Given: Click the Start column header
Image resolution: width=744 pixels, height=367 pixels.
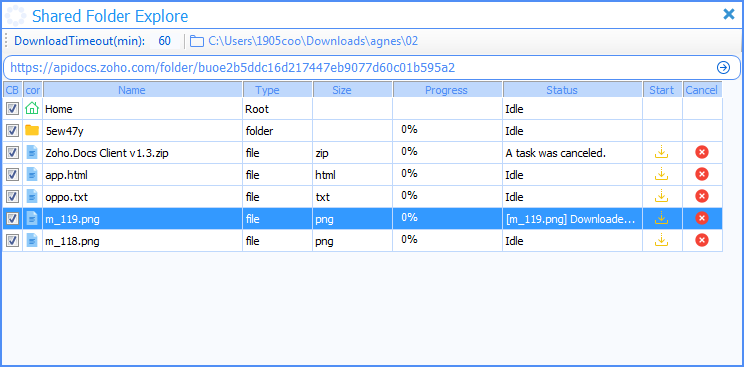Looking at the screenshot, I should point(663,90).
